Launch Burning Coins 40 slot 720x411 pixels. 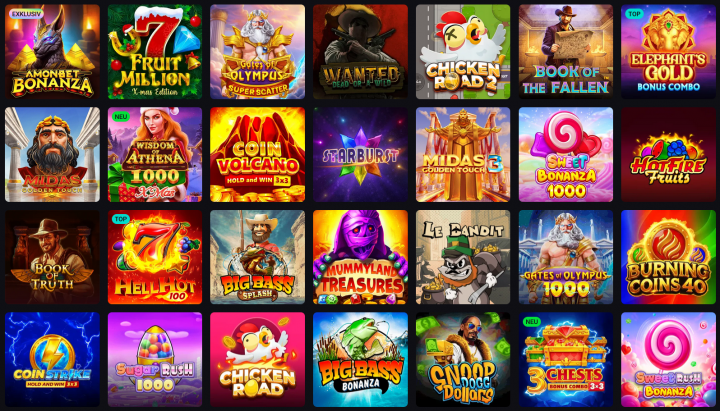click(x=669, y=257)
